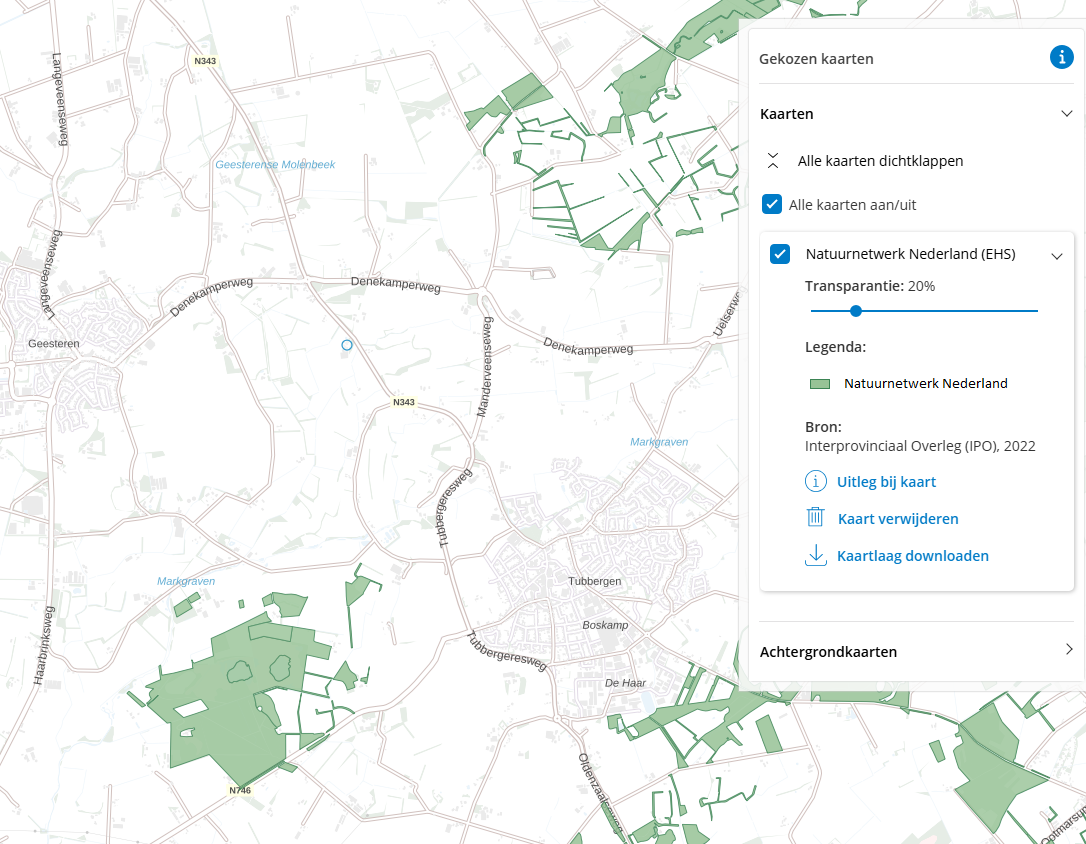Screen dimensions: 1086x844
Task: Click Alle kaarten dichtklappen
Action: pyautogui.click(x=880, y=161)
